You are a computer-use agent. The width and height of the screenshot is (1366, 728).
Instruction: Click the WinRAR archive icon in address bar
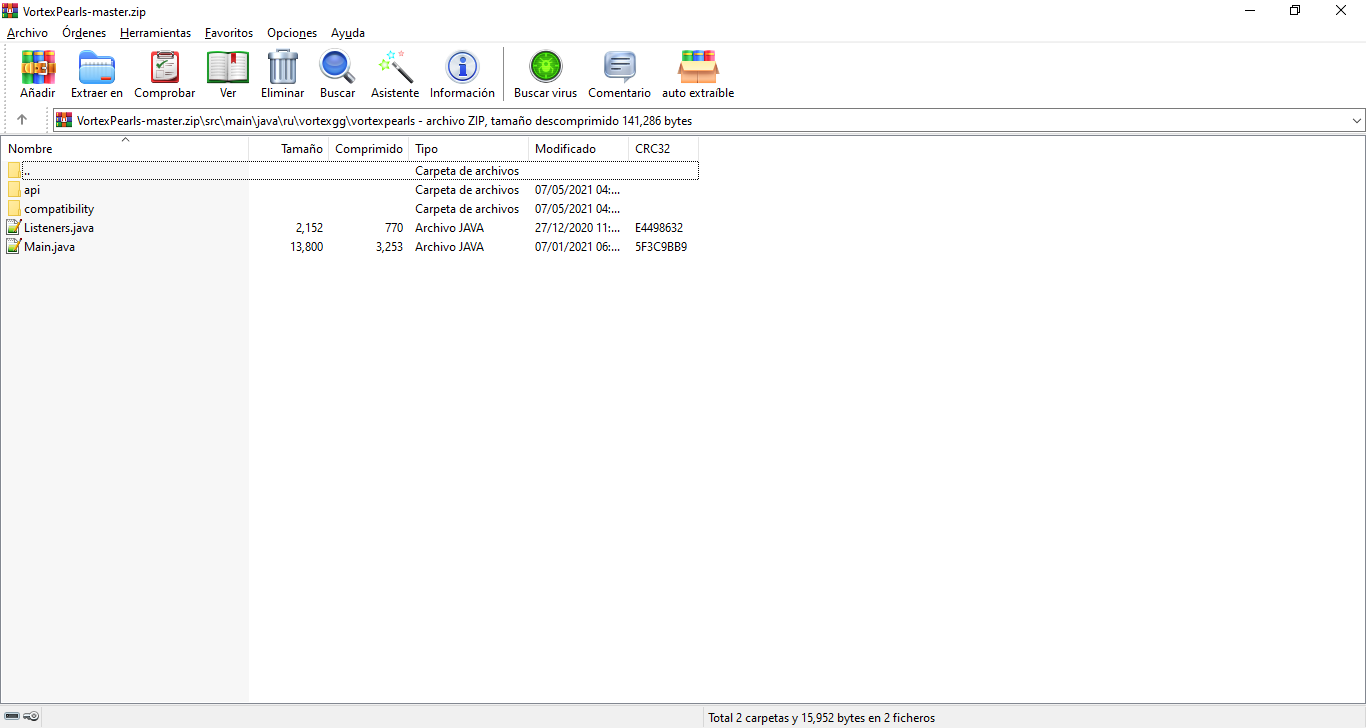[64, 120]
